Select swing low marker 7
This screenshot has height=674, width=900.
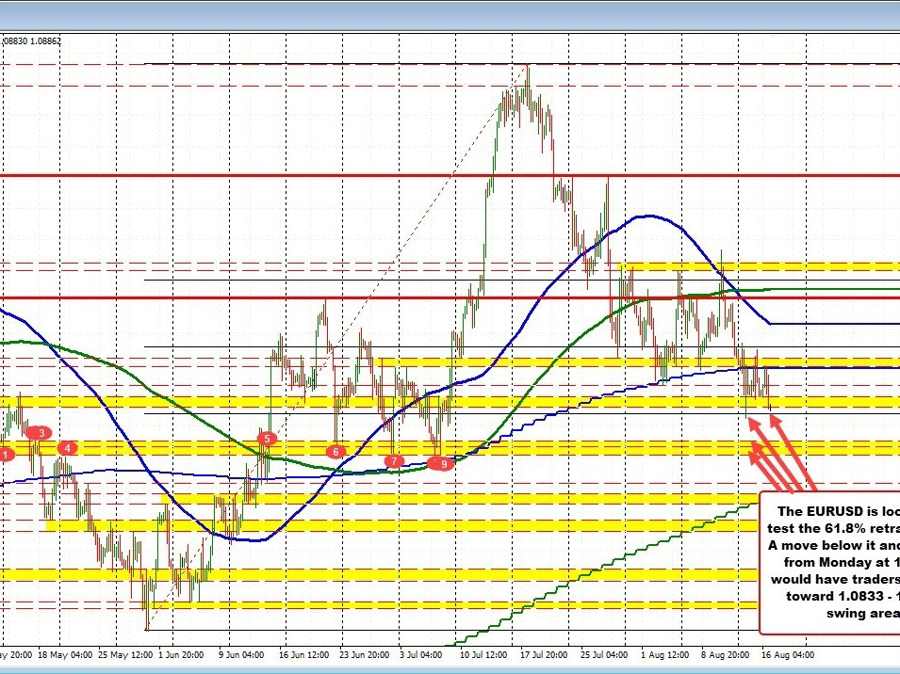(x=394, y=461)
